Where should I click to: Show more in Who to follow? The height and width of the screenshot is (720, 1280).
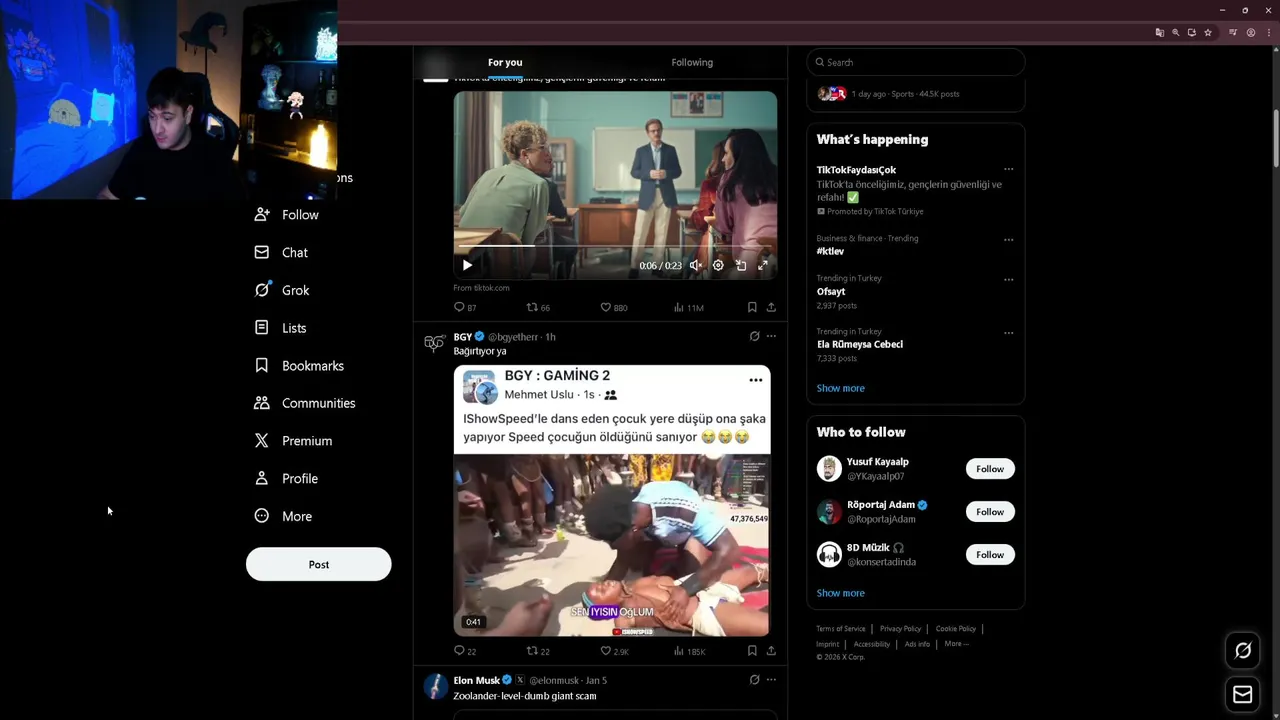(x=840, y=593)
